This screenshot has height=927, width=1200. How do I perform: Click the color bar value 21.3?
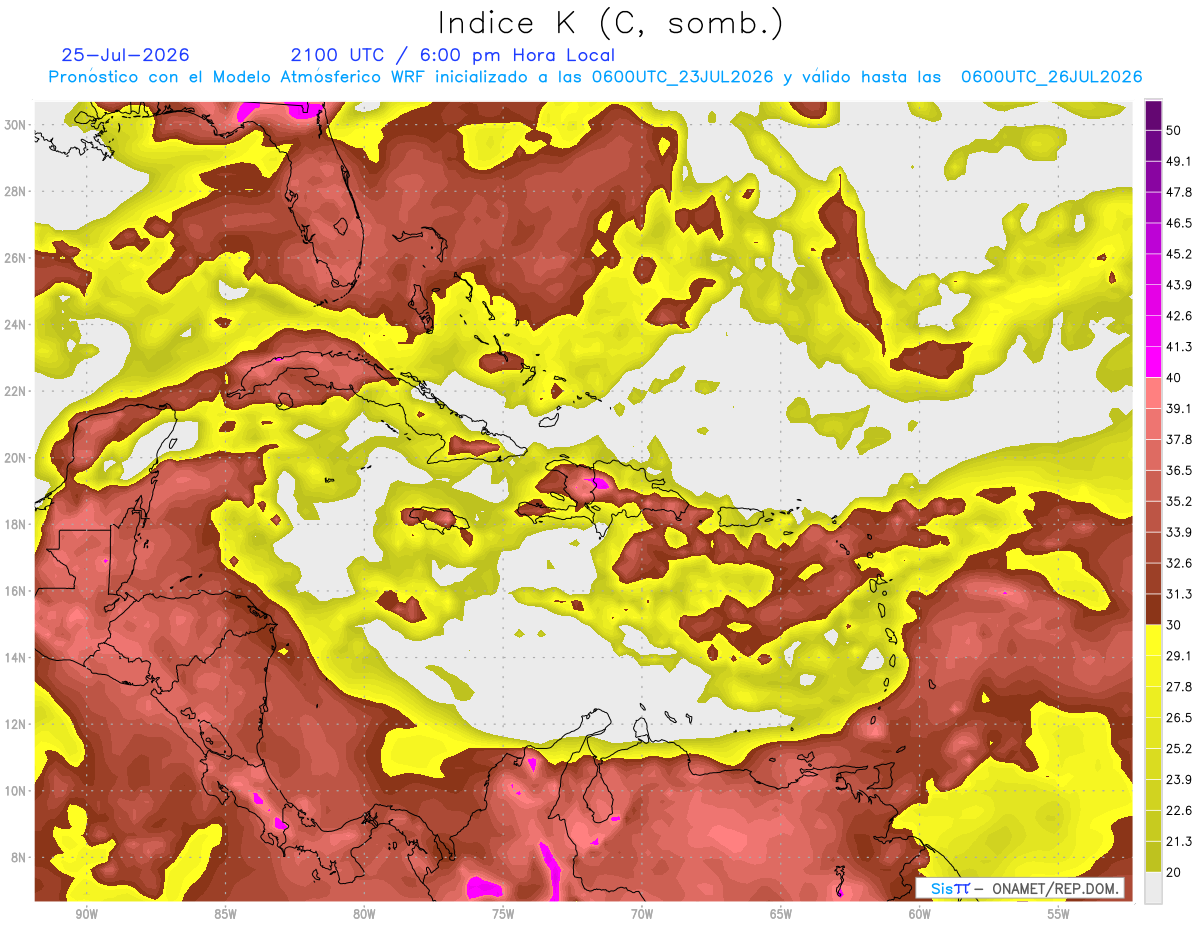pos(1178,841)
